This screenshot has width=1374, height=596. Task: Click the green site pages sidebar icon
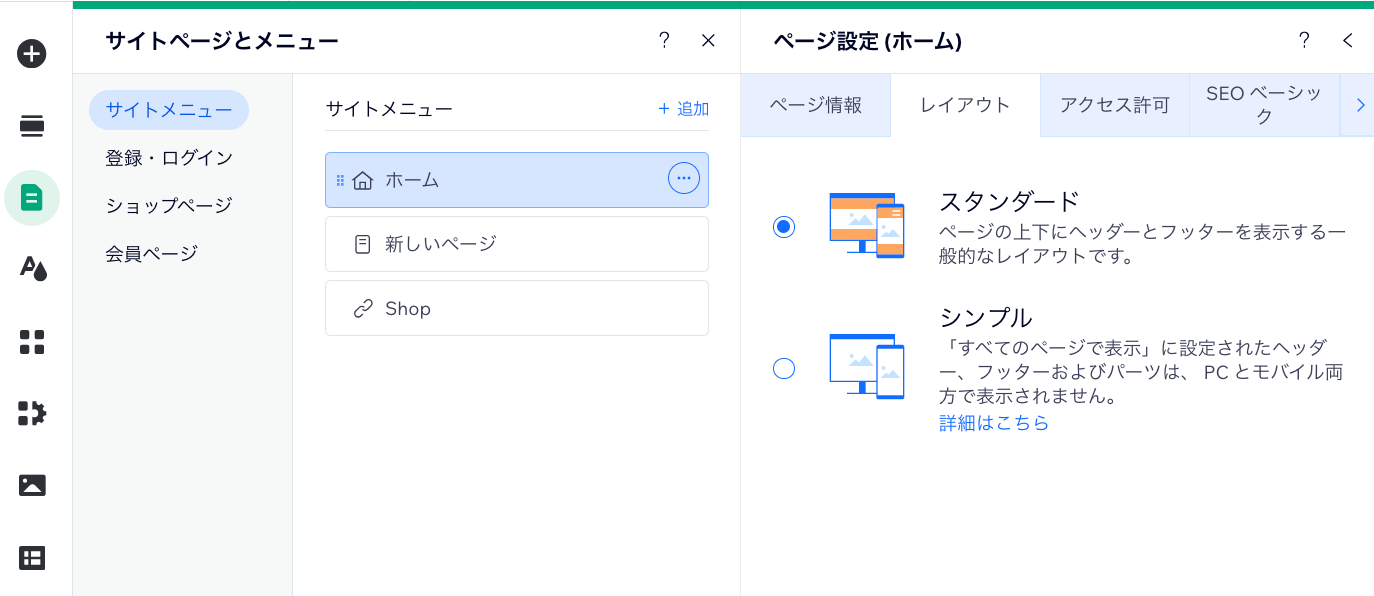[31, 198]
